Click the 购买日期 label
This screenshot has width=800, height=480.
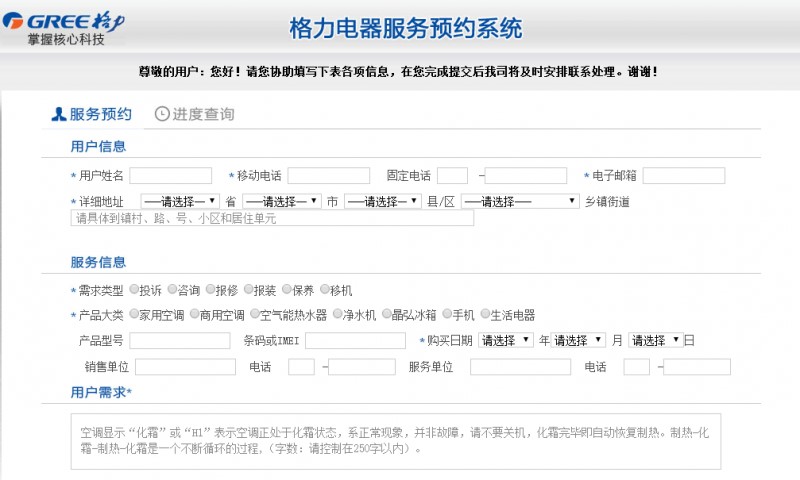(450, 340)
